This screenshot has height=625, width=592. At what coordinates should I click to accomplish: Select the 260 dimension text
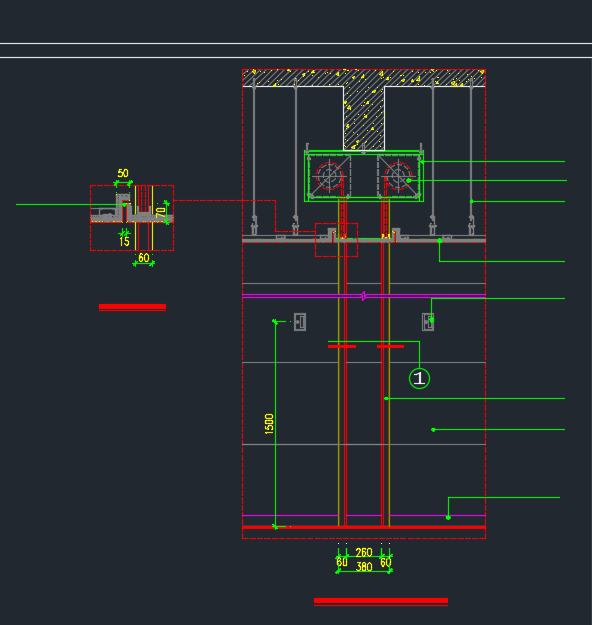click(364, 552)
